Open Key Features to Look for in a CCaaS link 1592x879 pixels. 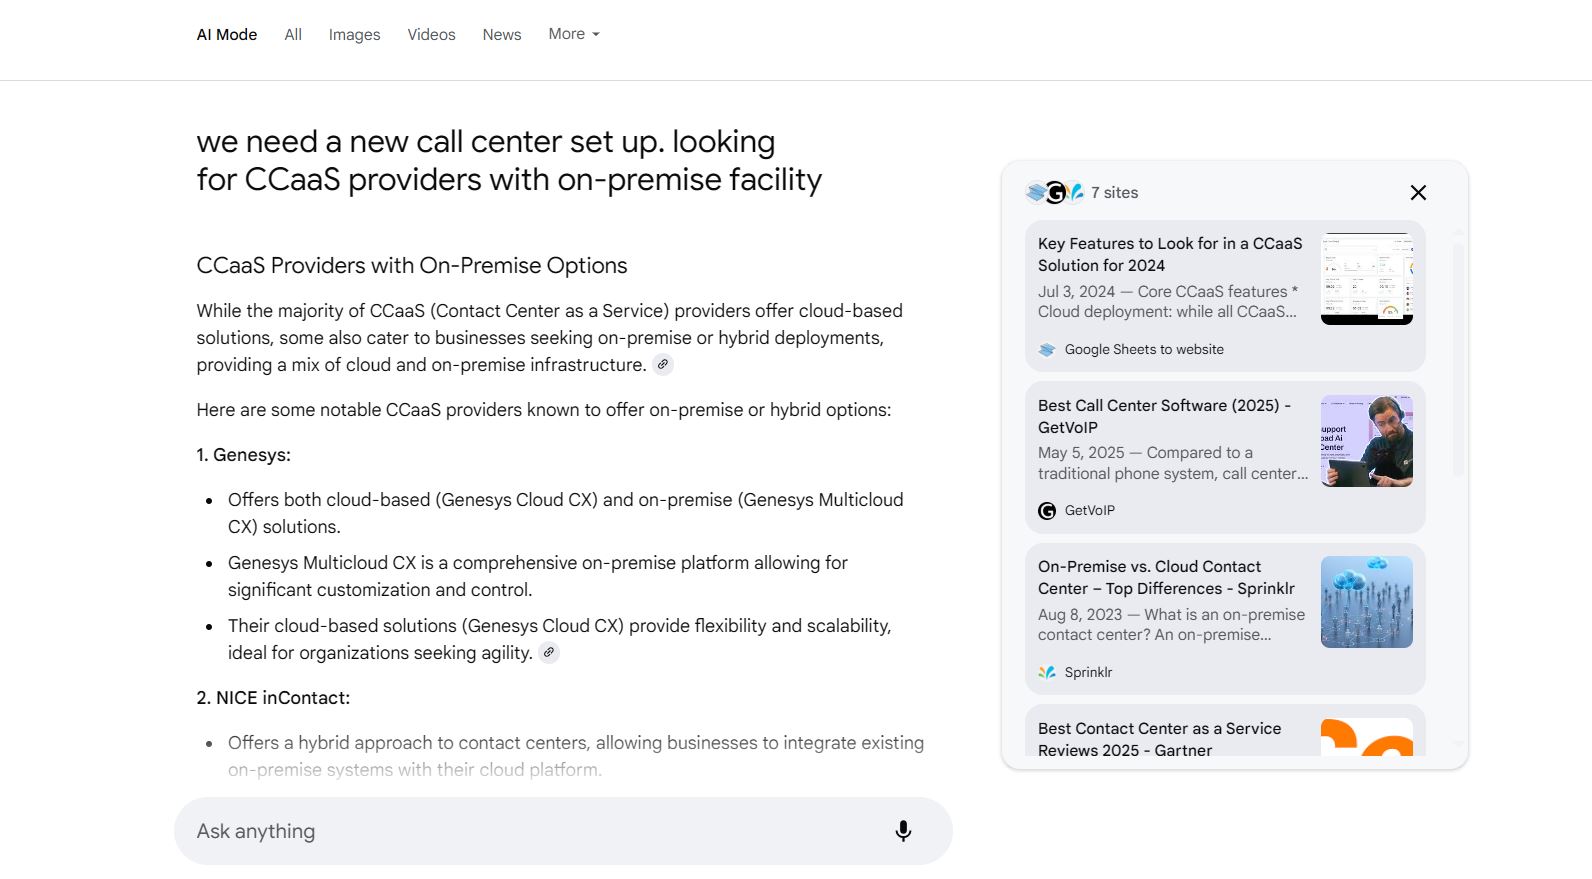(1170, 254)
